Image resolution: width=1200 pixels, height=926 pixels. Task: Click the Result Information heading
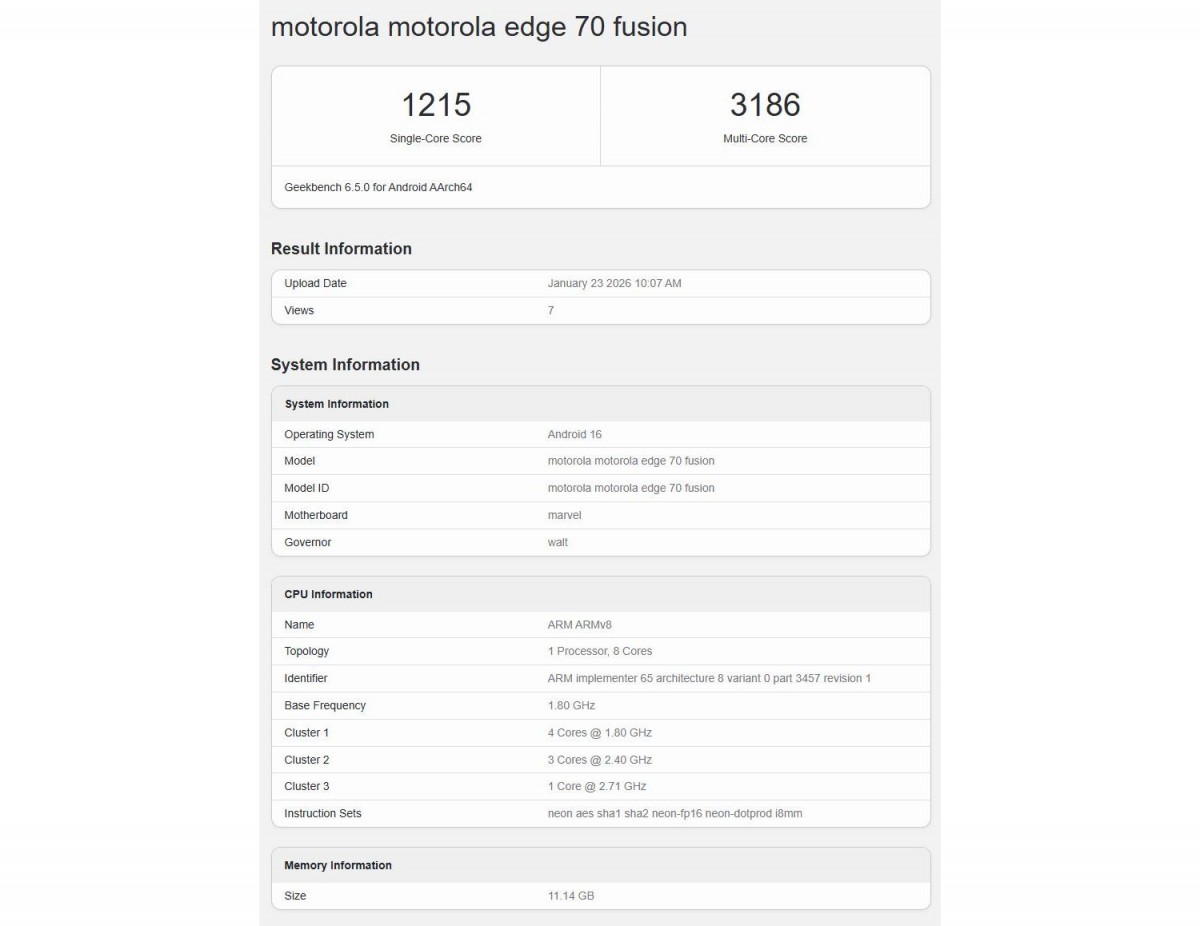341,248
